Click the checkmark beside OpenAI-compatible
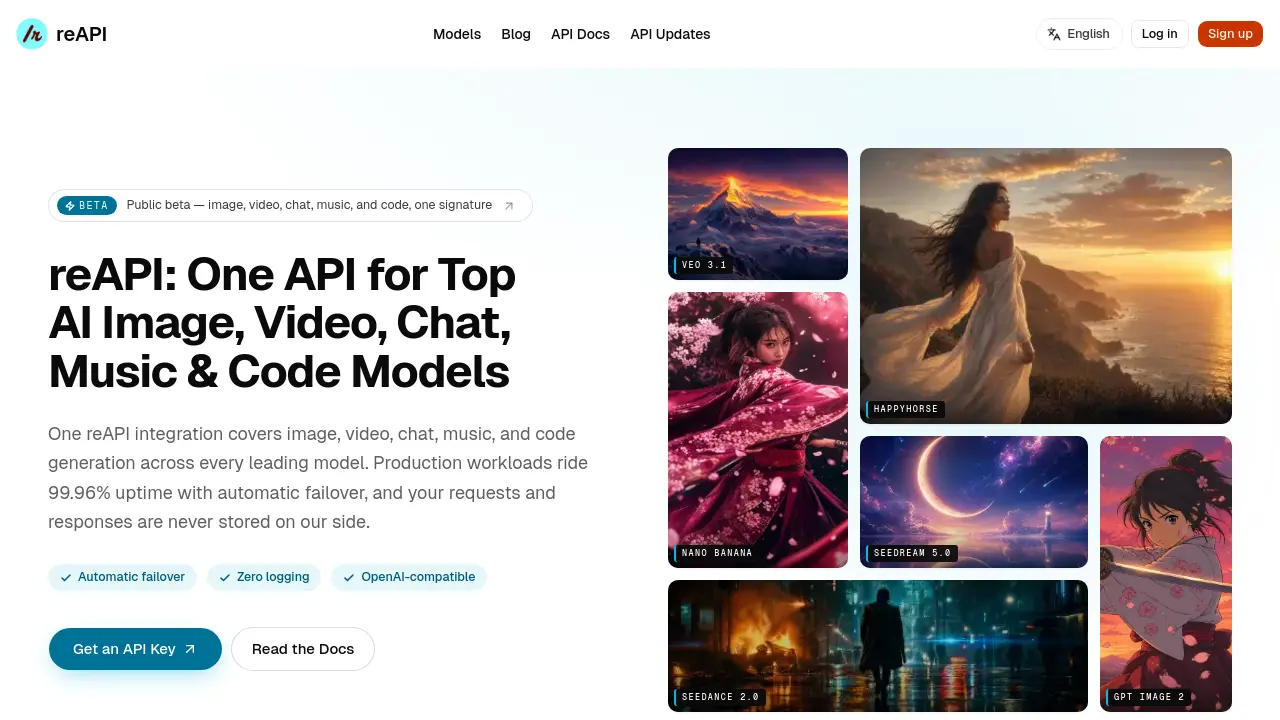This screenshot has height=720, width=1280. click(349, 577)
